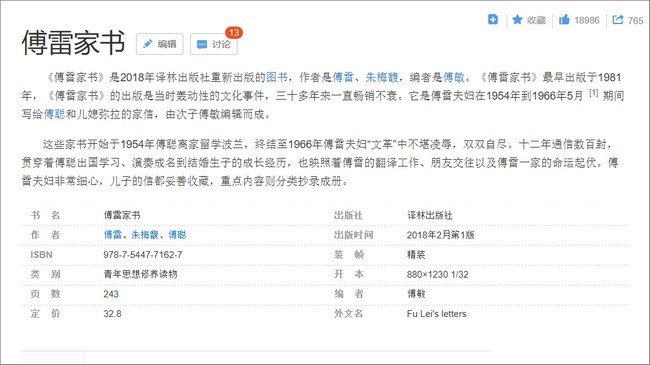Open the 傅雷 link in the intro paragraph
Screen dimensions: 650x365
[343, 77]
